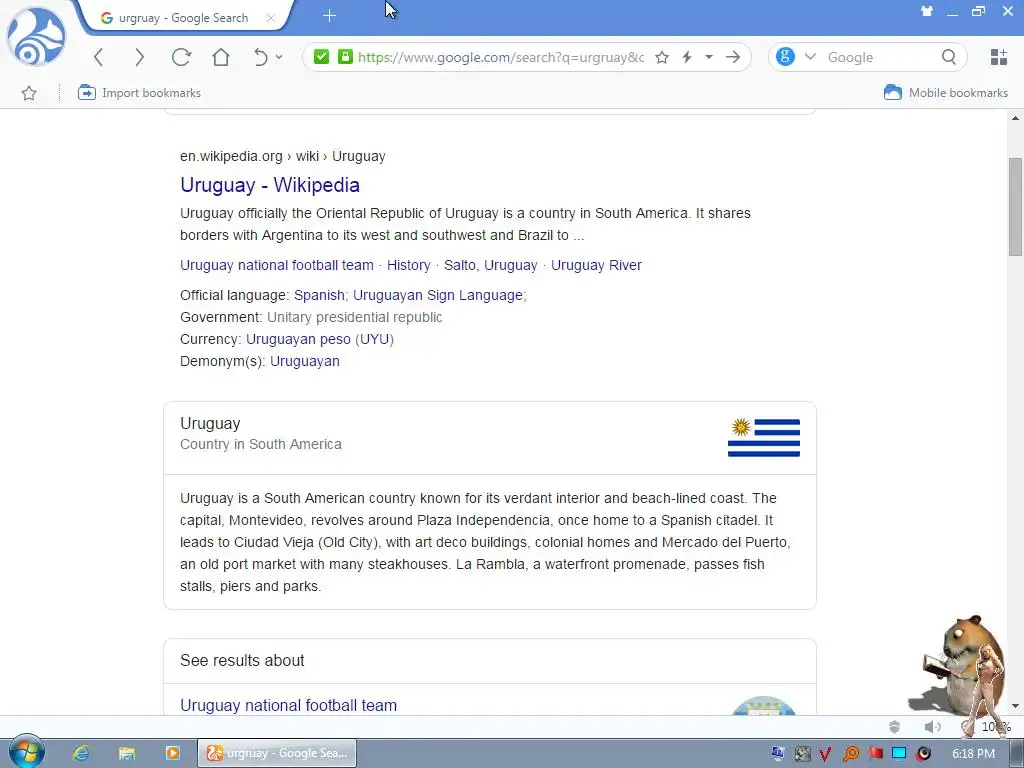Click Import bookmarks
Viewport: 1024px width, 768px height.
tap(139, 93)
